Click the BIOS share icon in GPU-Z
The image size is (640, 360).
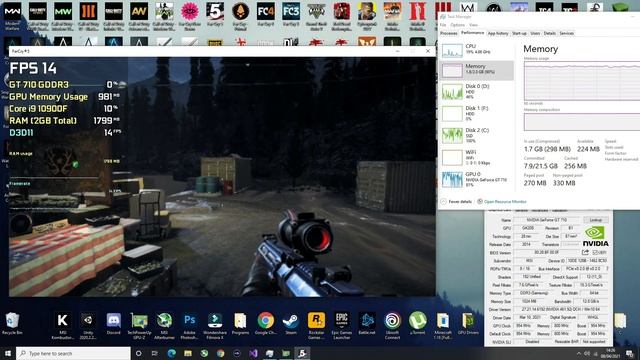(x=586, y=252)
